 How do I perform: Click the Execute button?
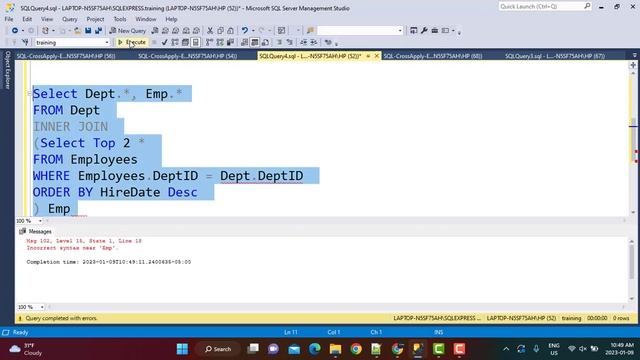point(132,42)
